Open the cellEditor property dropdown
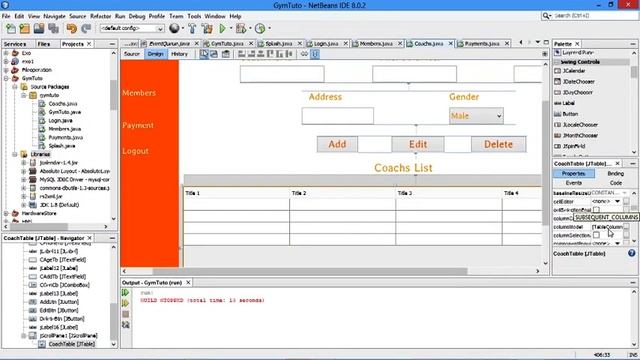This screenshot has height=360, width=640. [x=618, y=201]
